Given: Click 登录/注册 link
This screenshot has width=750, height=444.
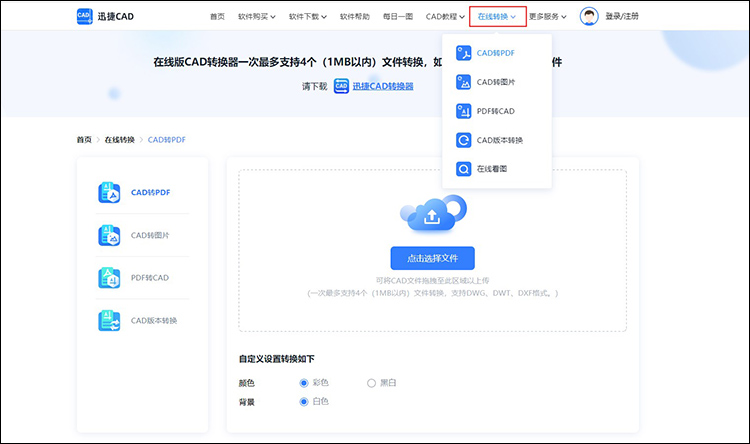Looking at the screenshot, I should tap(622, 16).
